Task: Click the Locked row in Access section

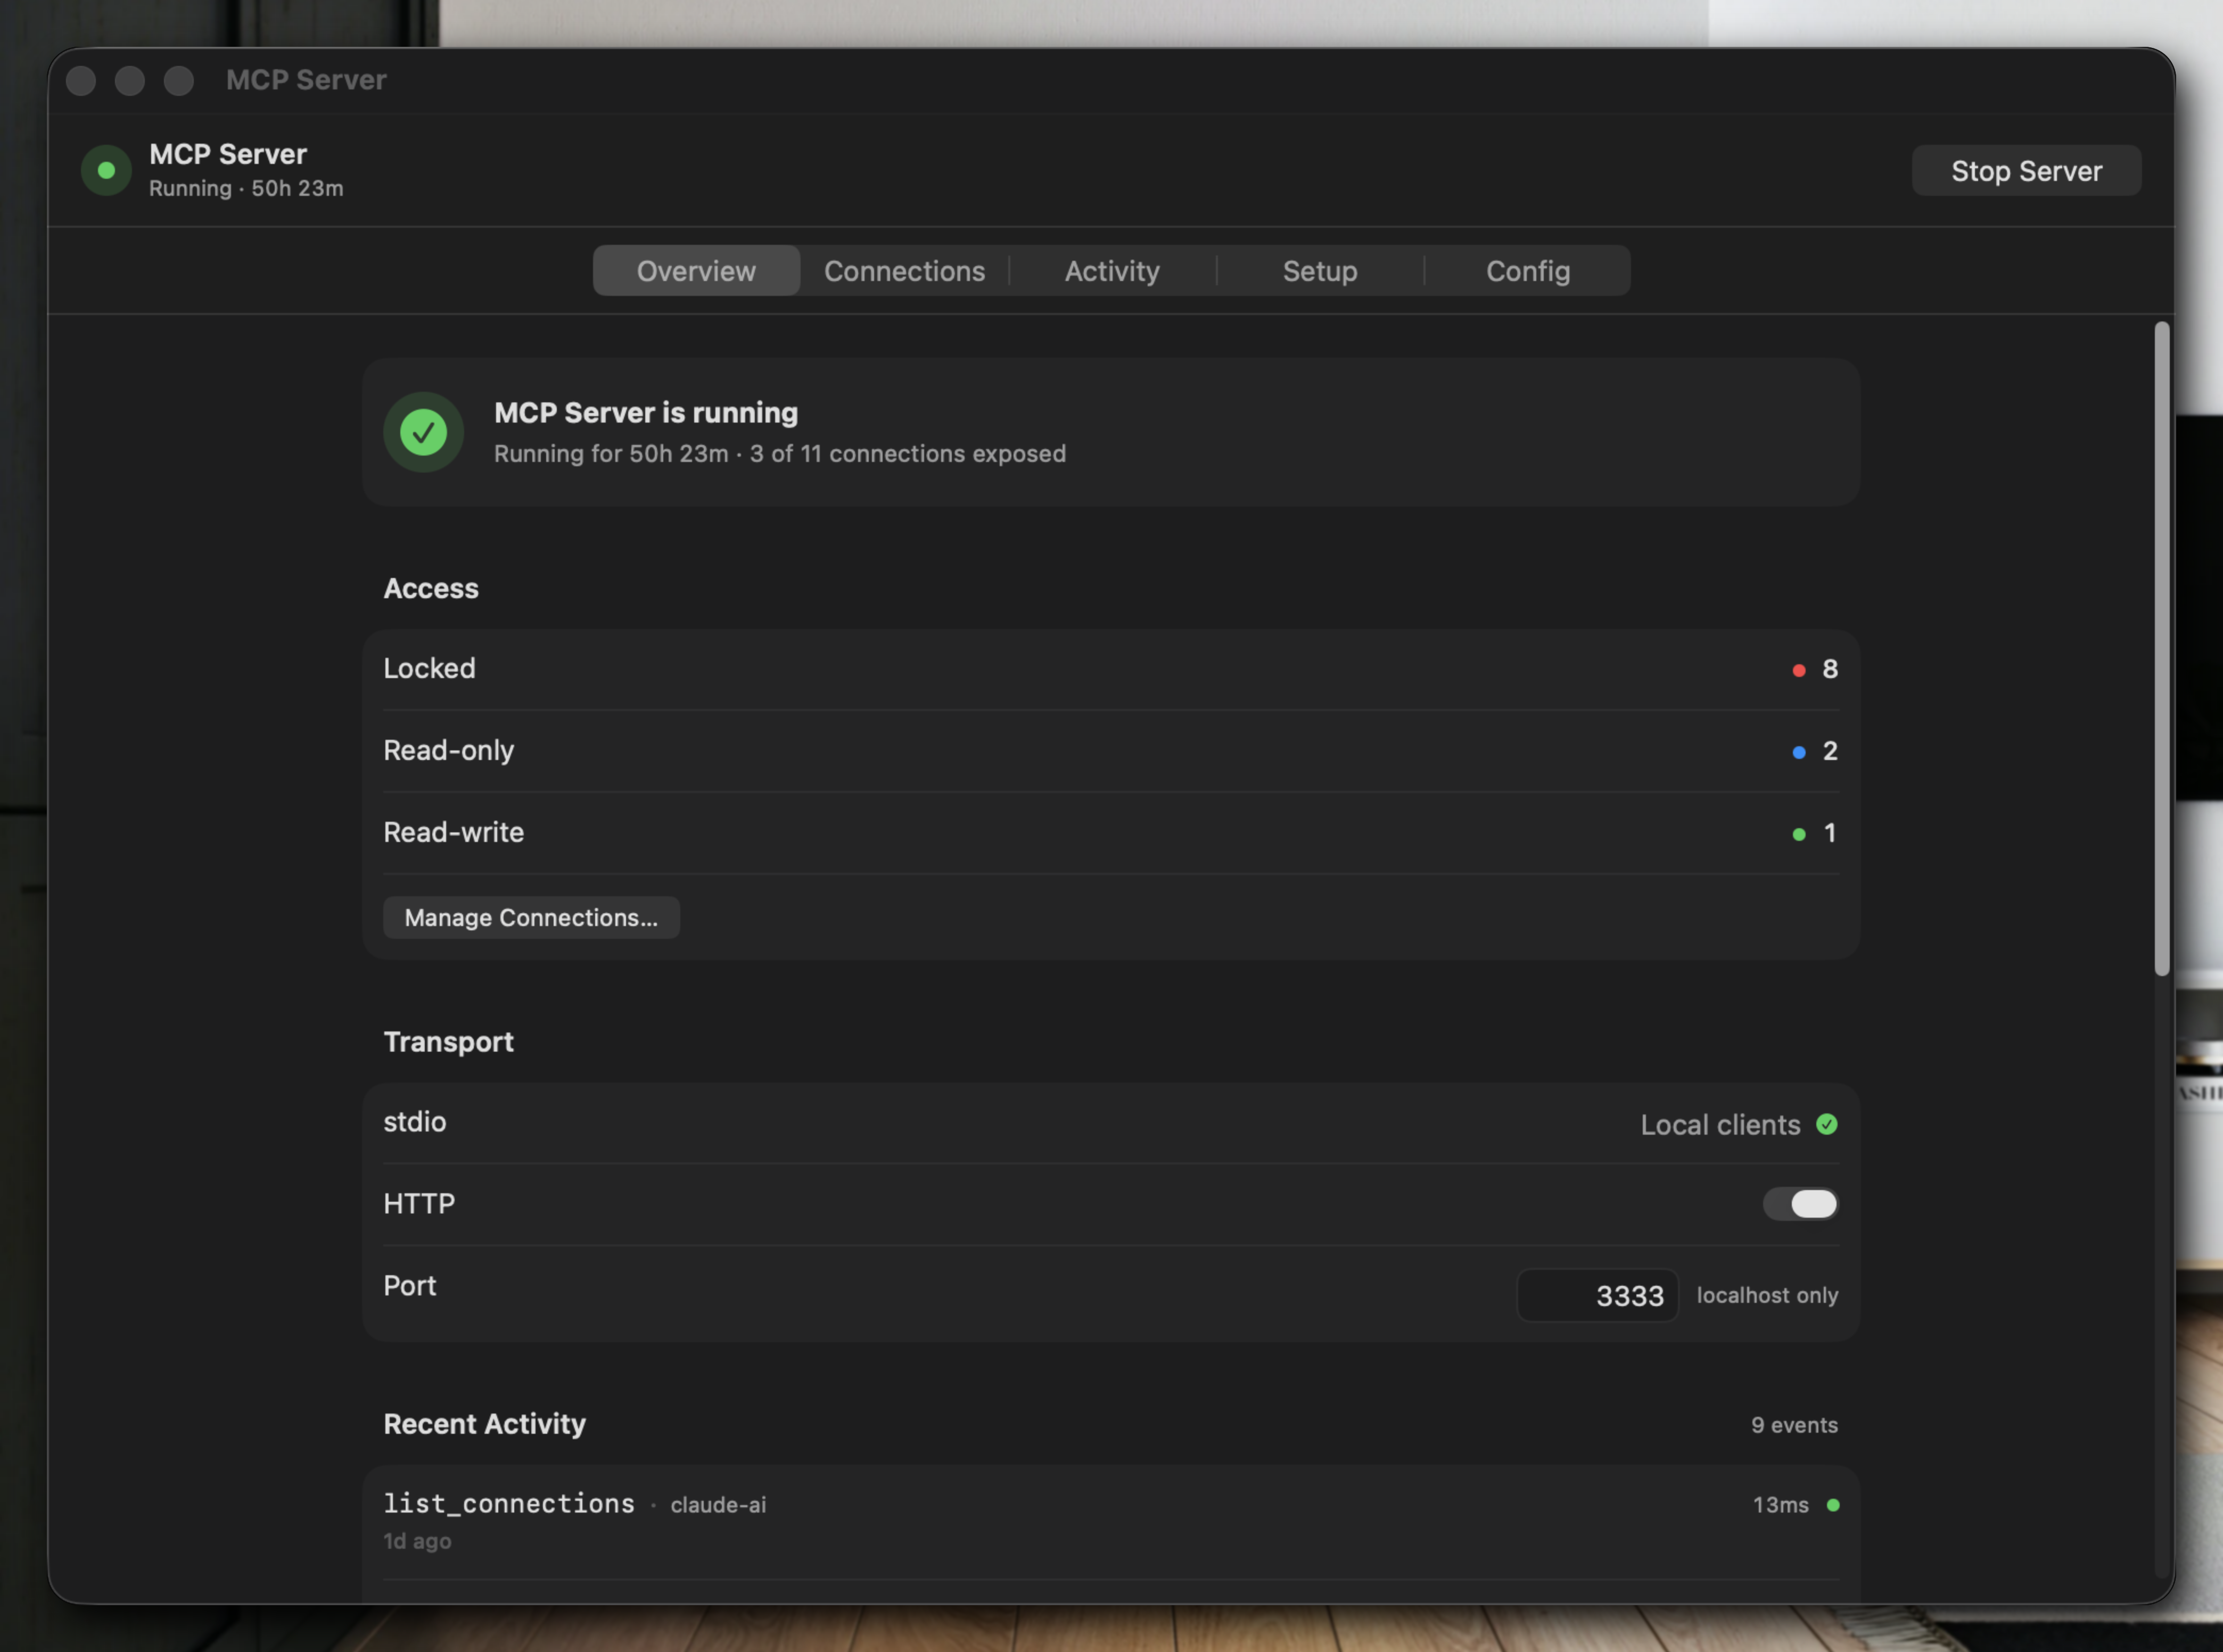Action: point(1100,669)
